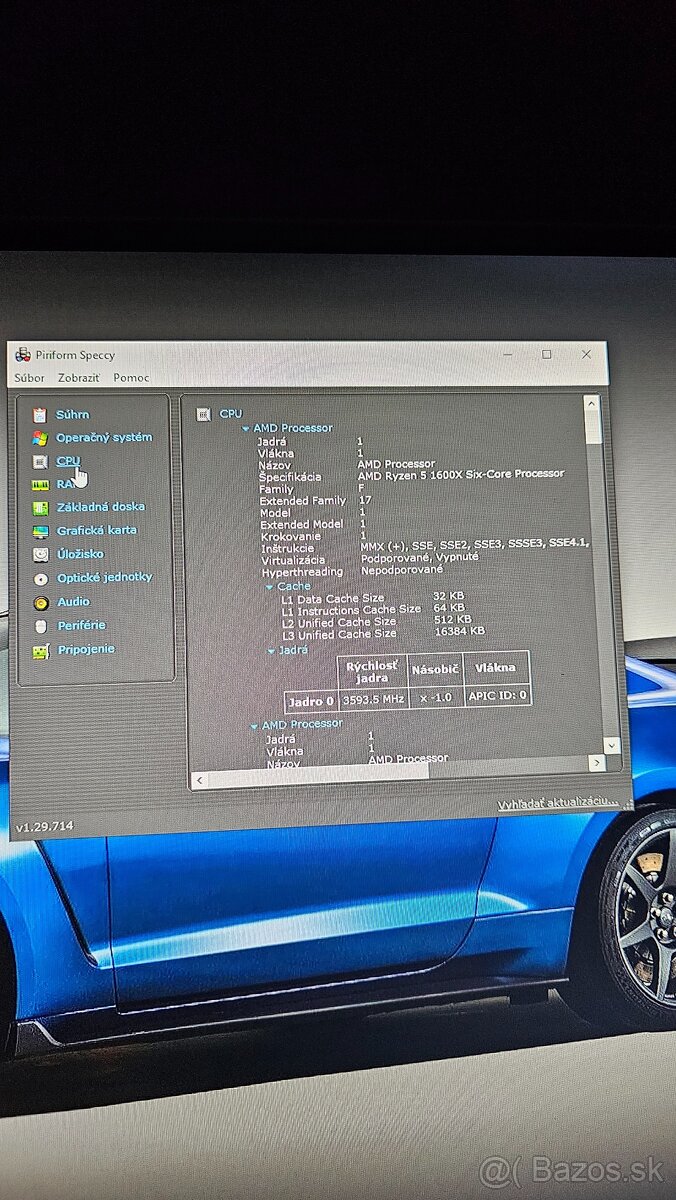Image resolution: width=676 pixels, height=1200 pixels.
Task: Click the '16384 KB' L3 cache value
Action: click(460, 631)
